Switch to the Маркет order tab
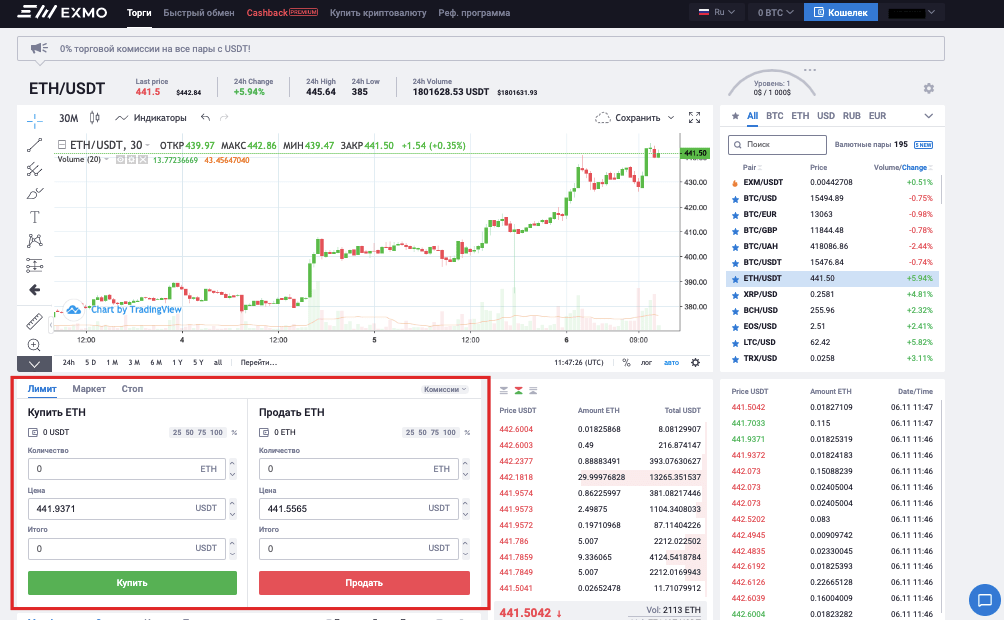 tap(89, 389)
